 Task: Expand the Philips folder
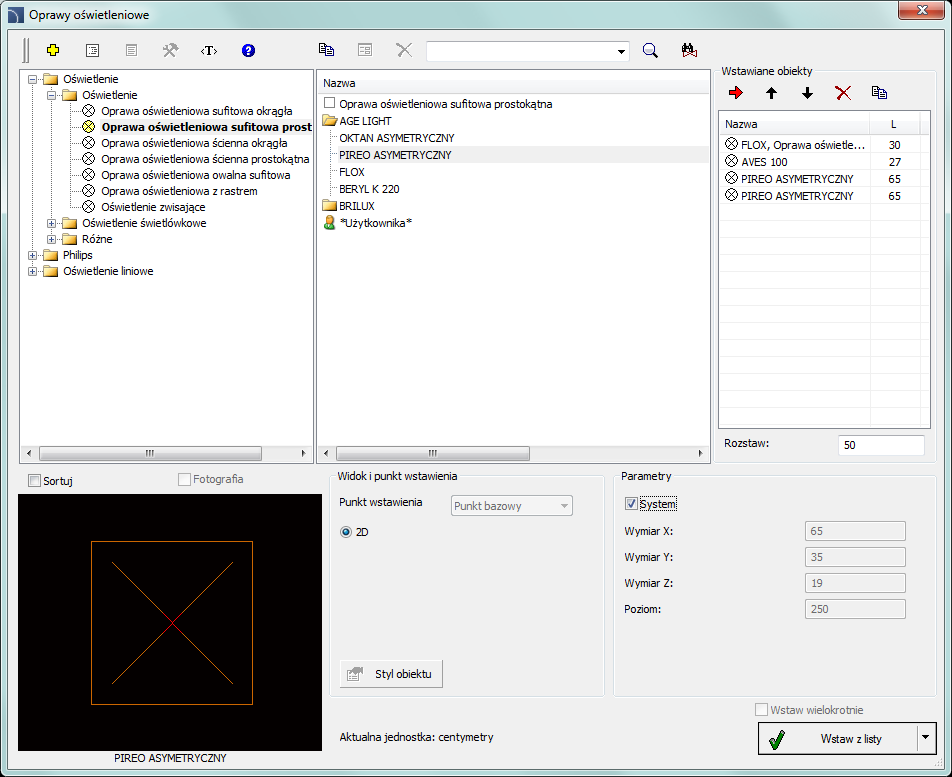coord(32,255)
